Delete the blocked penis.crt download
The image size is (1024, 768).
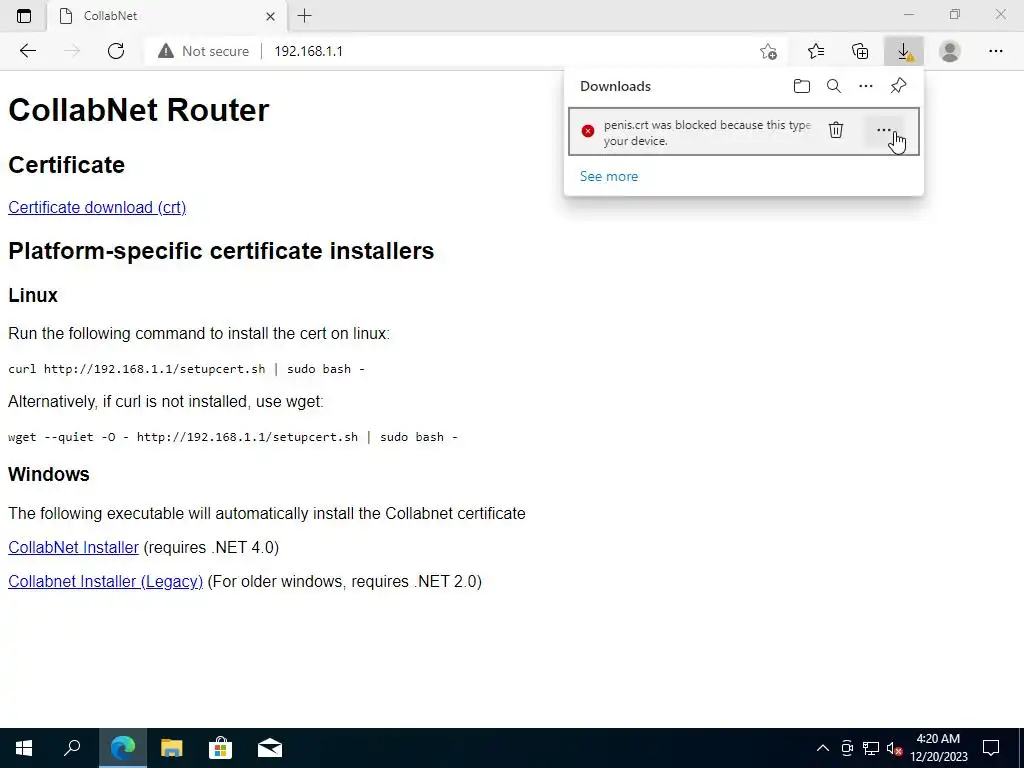(836, 130)
